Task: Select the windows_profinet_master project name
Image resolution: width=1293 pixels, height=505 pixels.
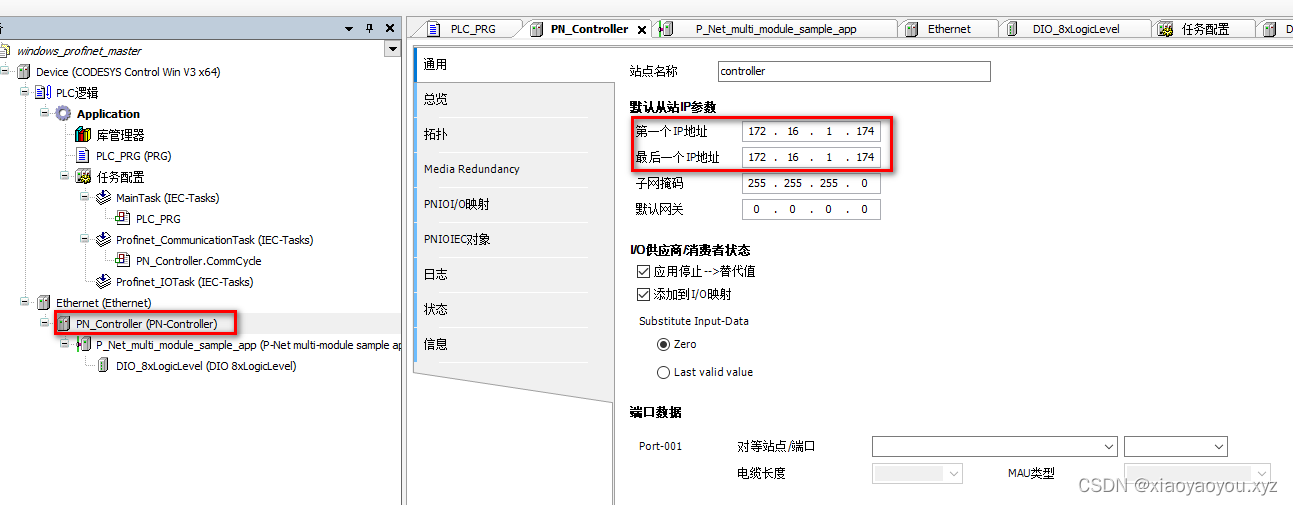Action: (x=79, y=50)
